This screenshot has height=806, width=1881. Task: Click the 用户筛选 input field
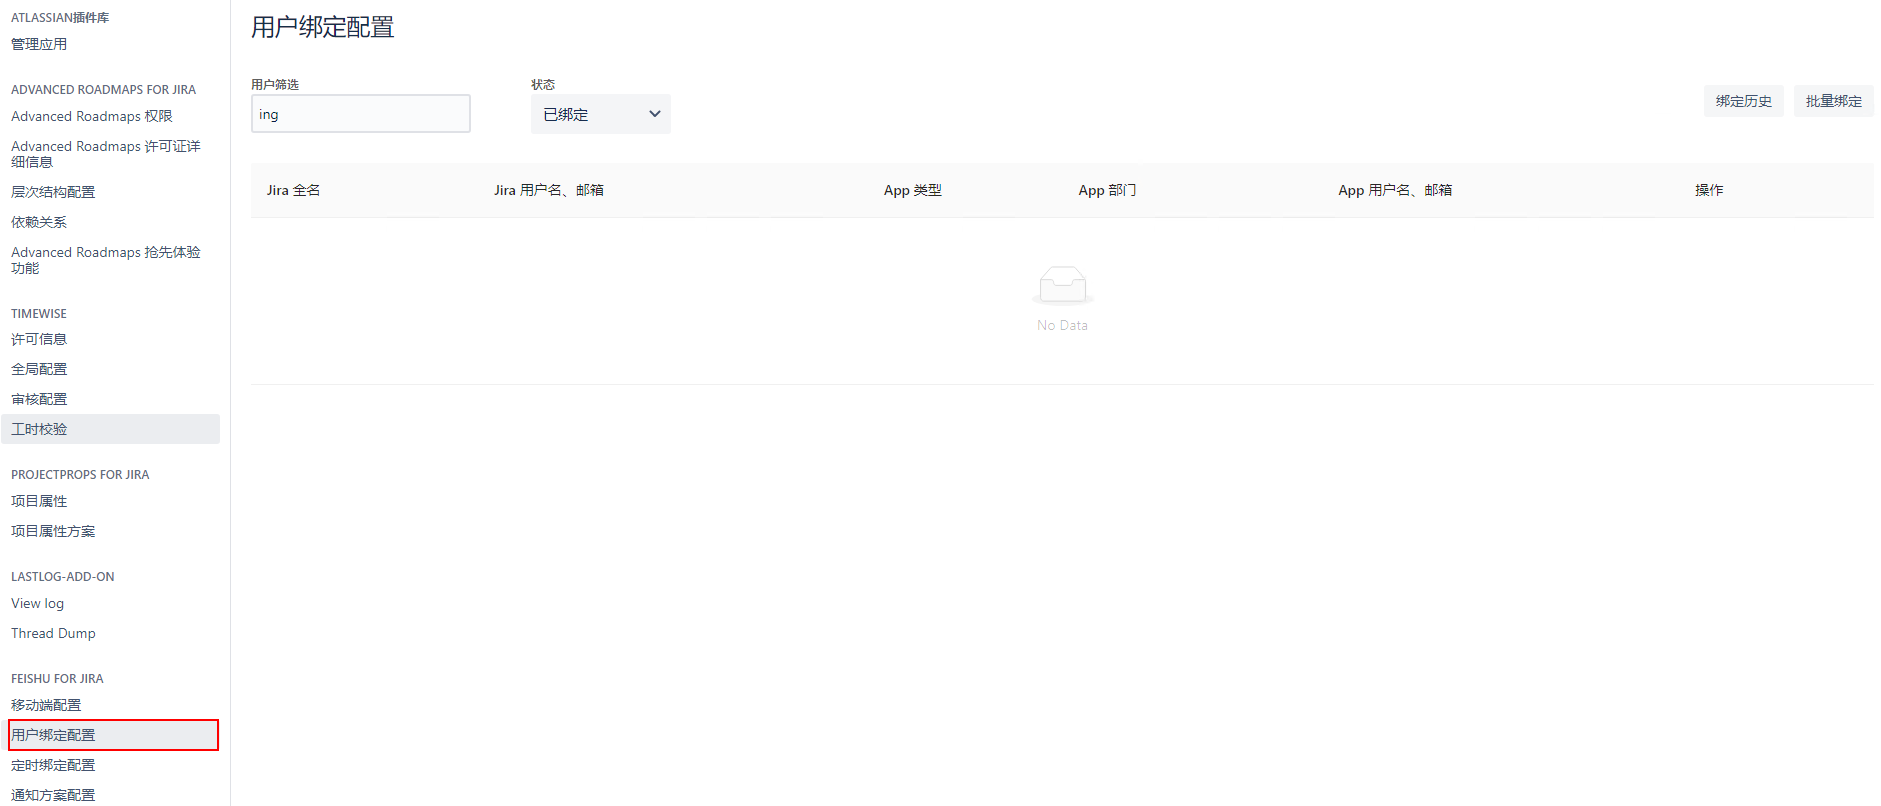coord(360,114)
